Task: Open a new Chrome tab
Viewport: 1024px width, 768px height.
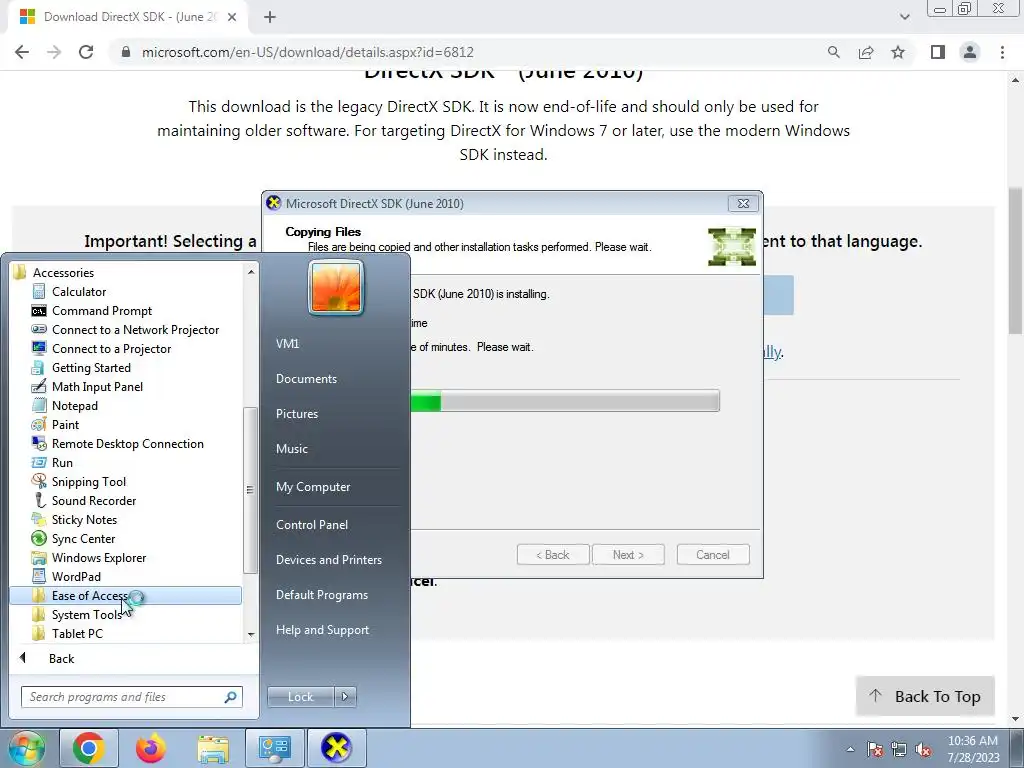Action: 270,17
